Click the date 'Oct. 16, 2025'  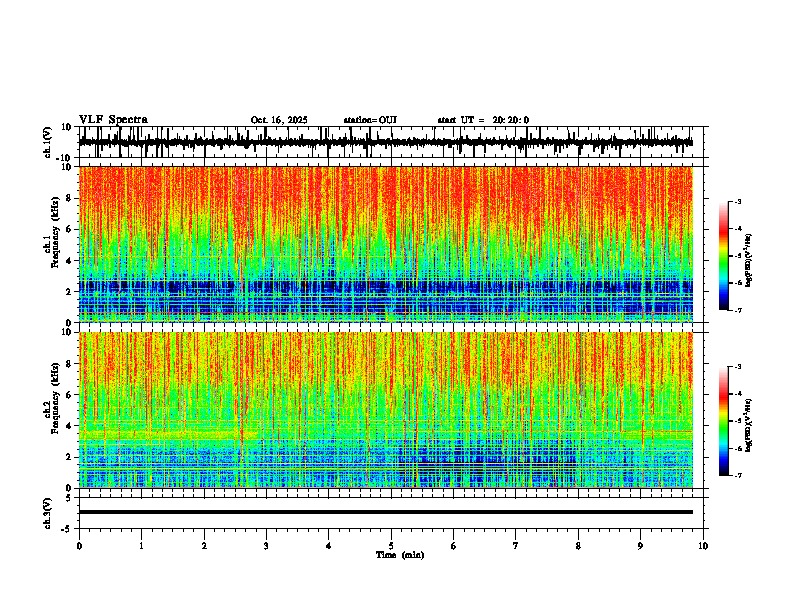(x=279, y=120)
